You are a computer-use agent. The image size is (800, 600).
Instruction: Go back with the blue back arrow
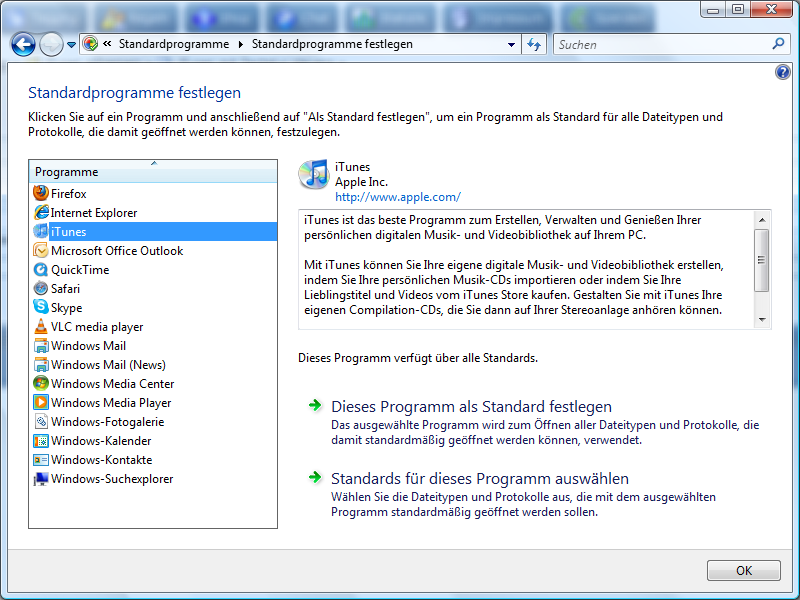[x=23, y=44]
